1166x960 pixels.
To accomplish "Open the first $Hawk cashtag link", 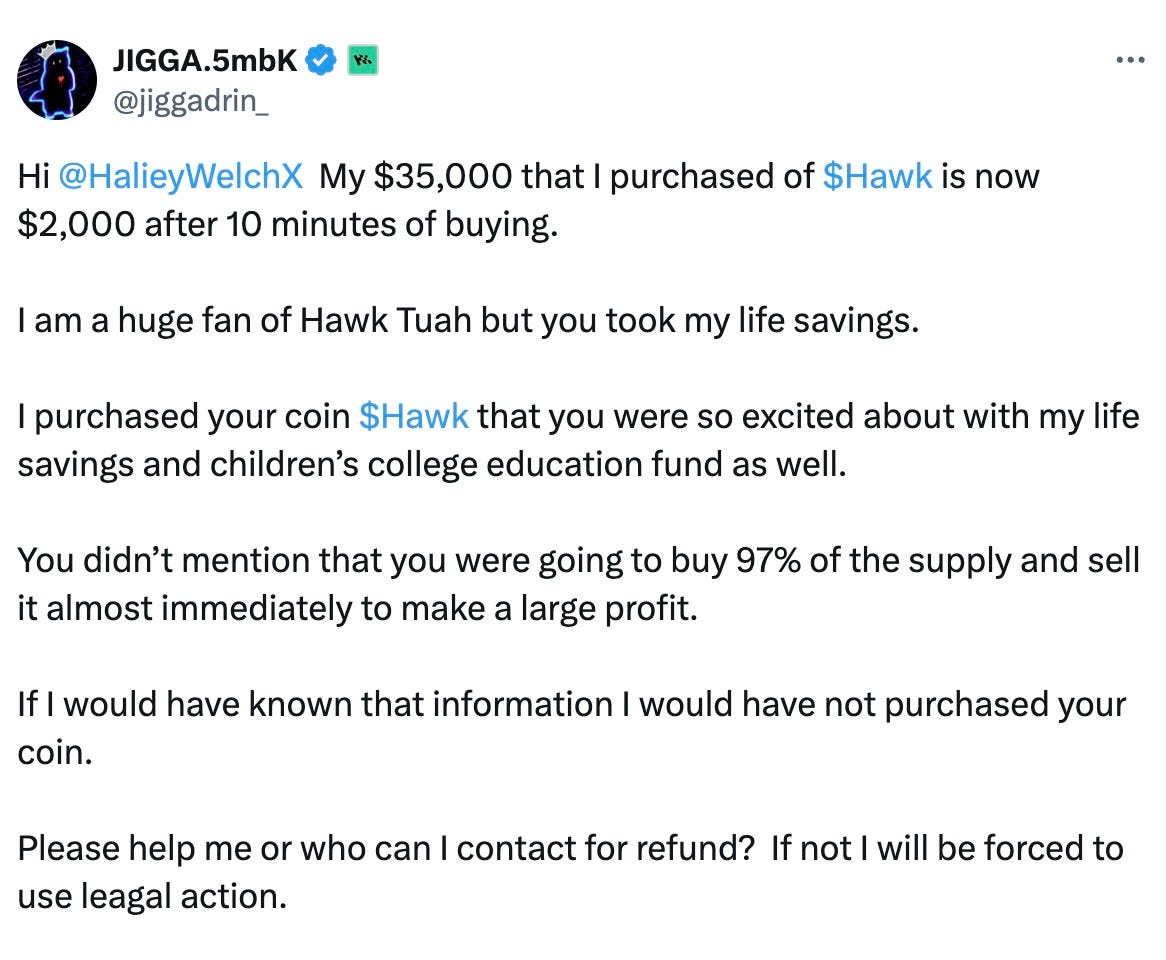I will [x=877, y=176].
